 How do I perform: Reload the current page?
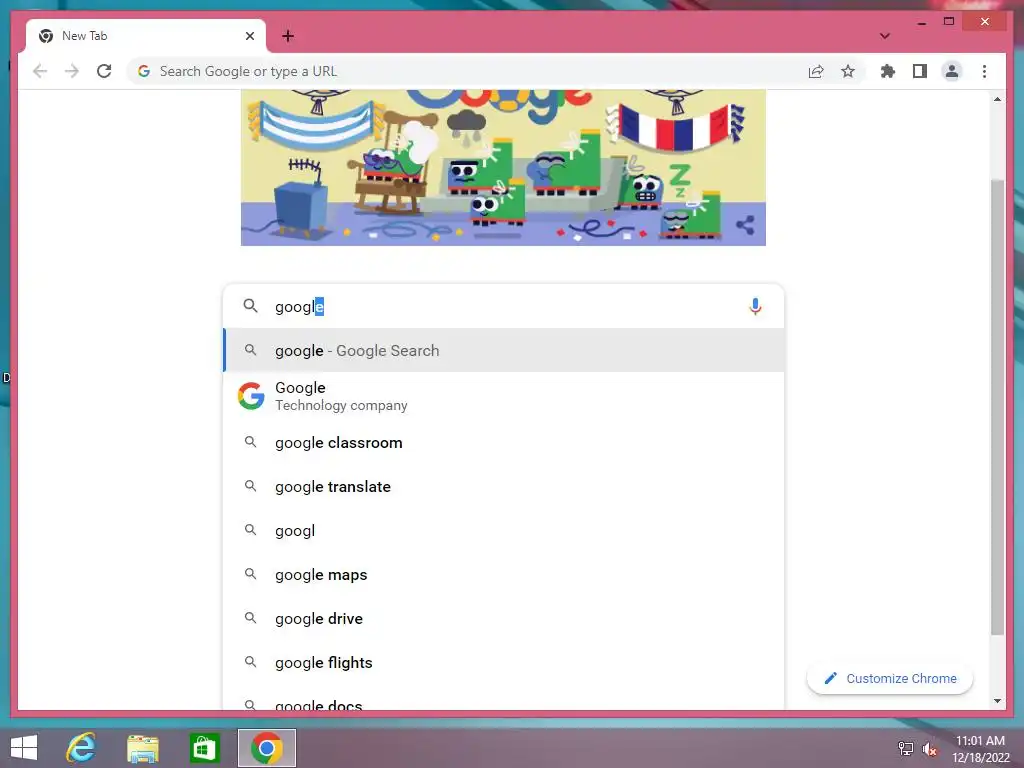104,71
